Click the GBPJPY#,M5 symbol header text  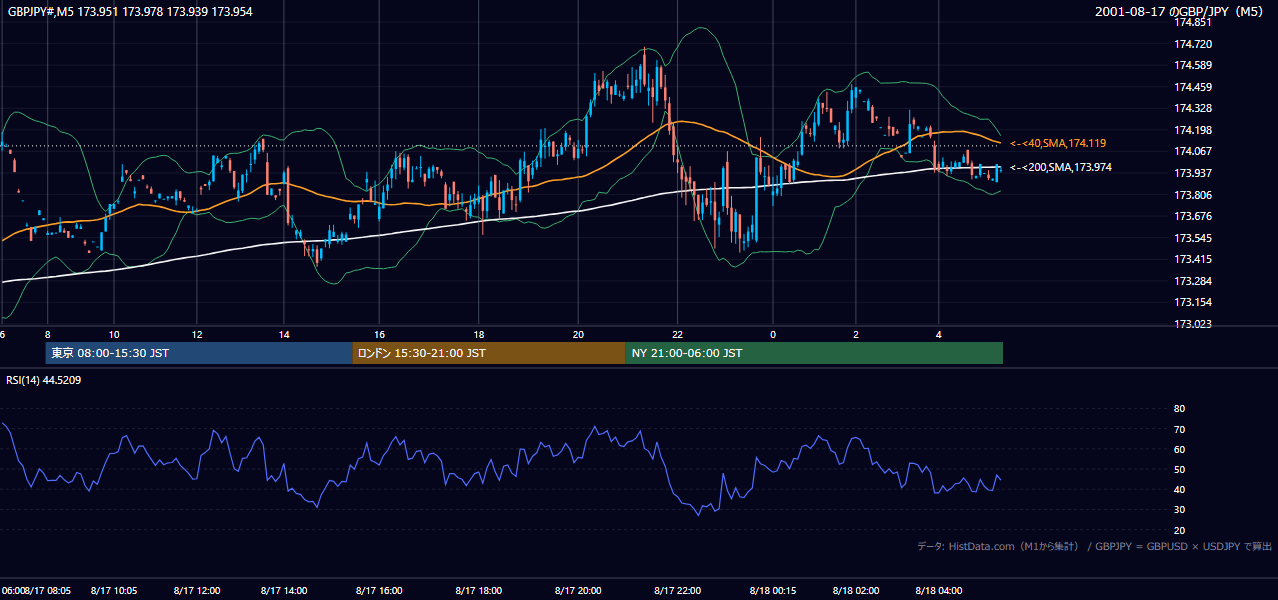(130, 11)
